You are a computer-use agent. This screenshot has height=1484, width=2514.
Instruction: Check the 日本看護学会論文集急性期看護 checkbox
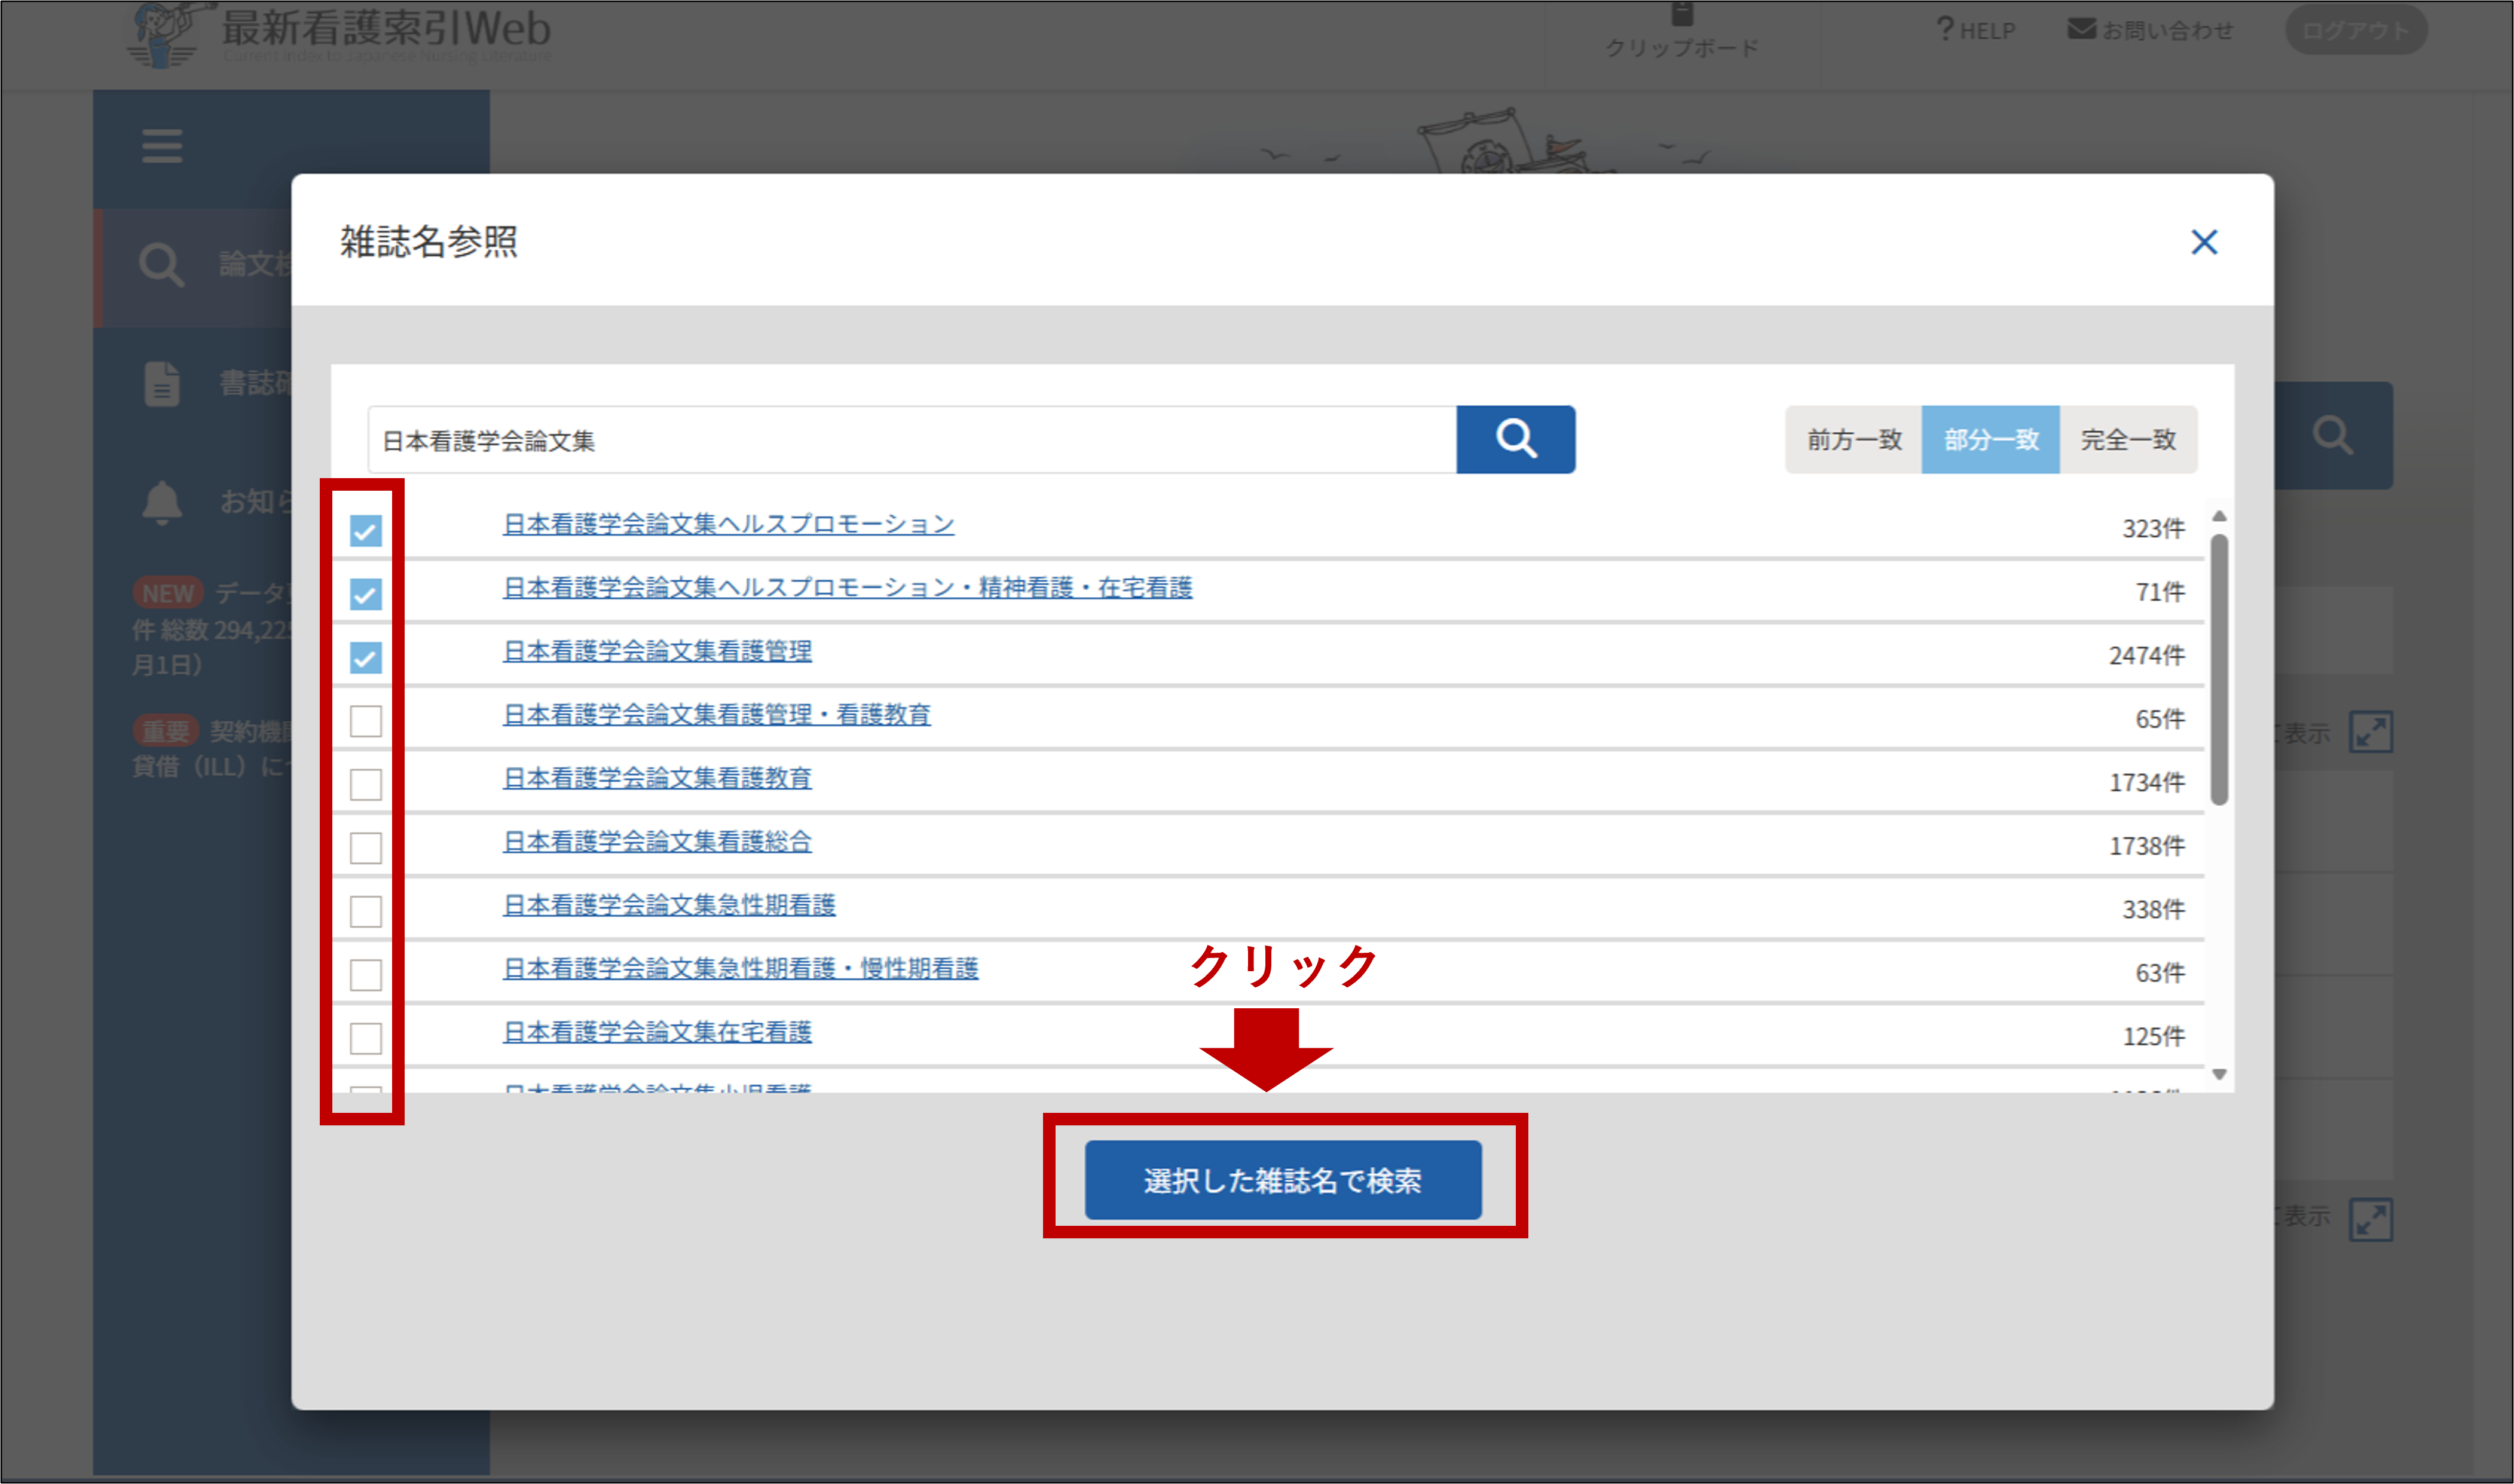coord(366,911)
